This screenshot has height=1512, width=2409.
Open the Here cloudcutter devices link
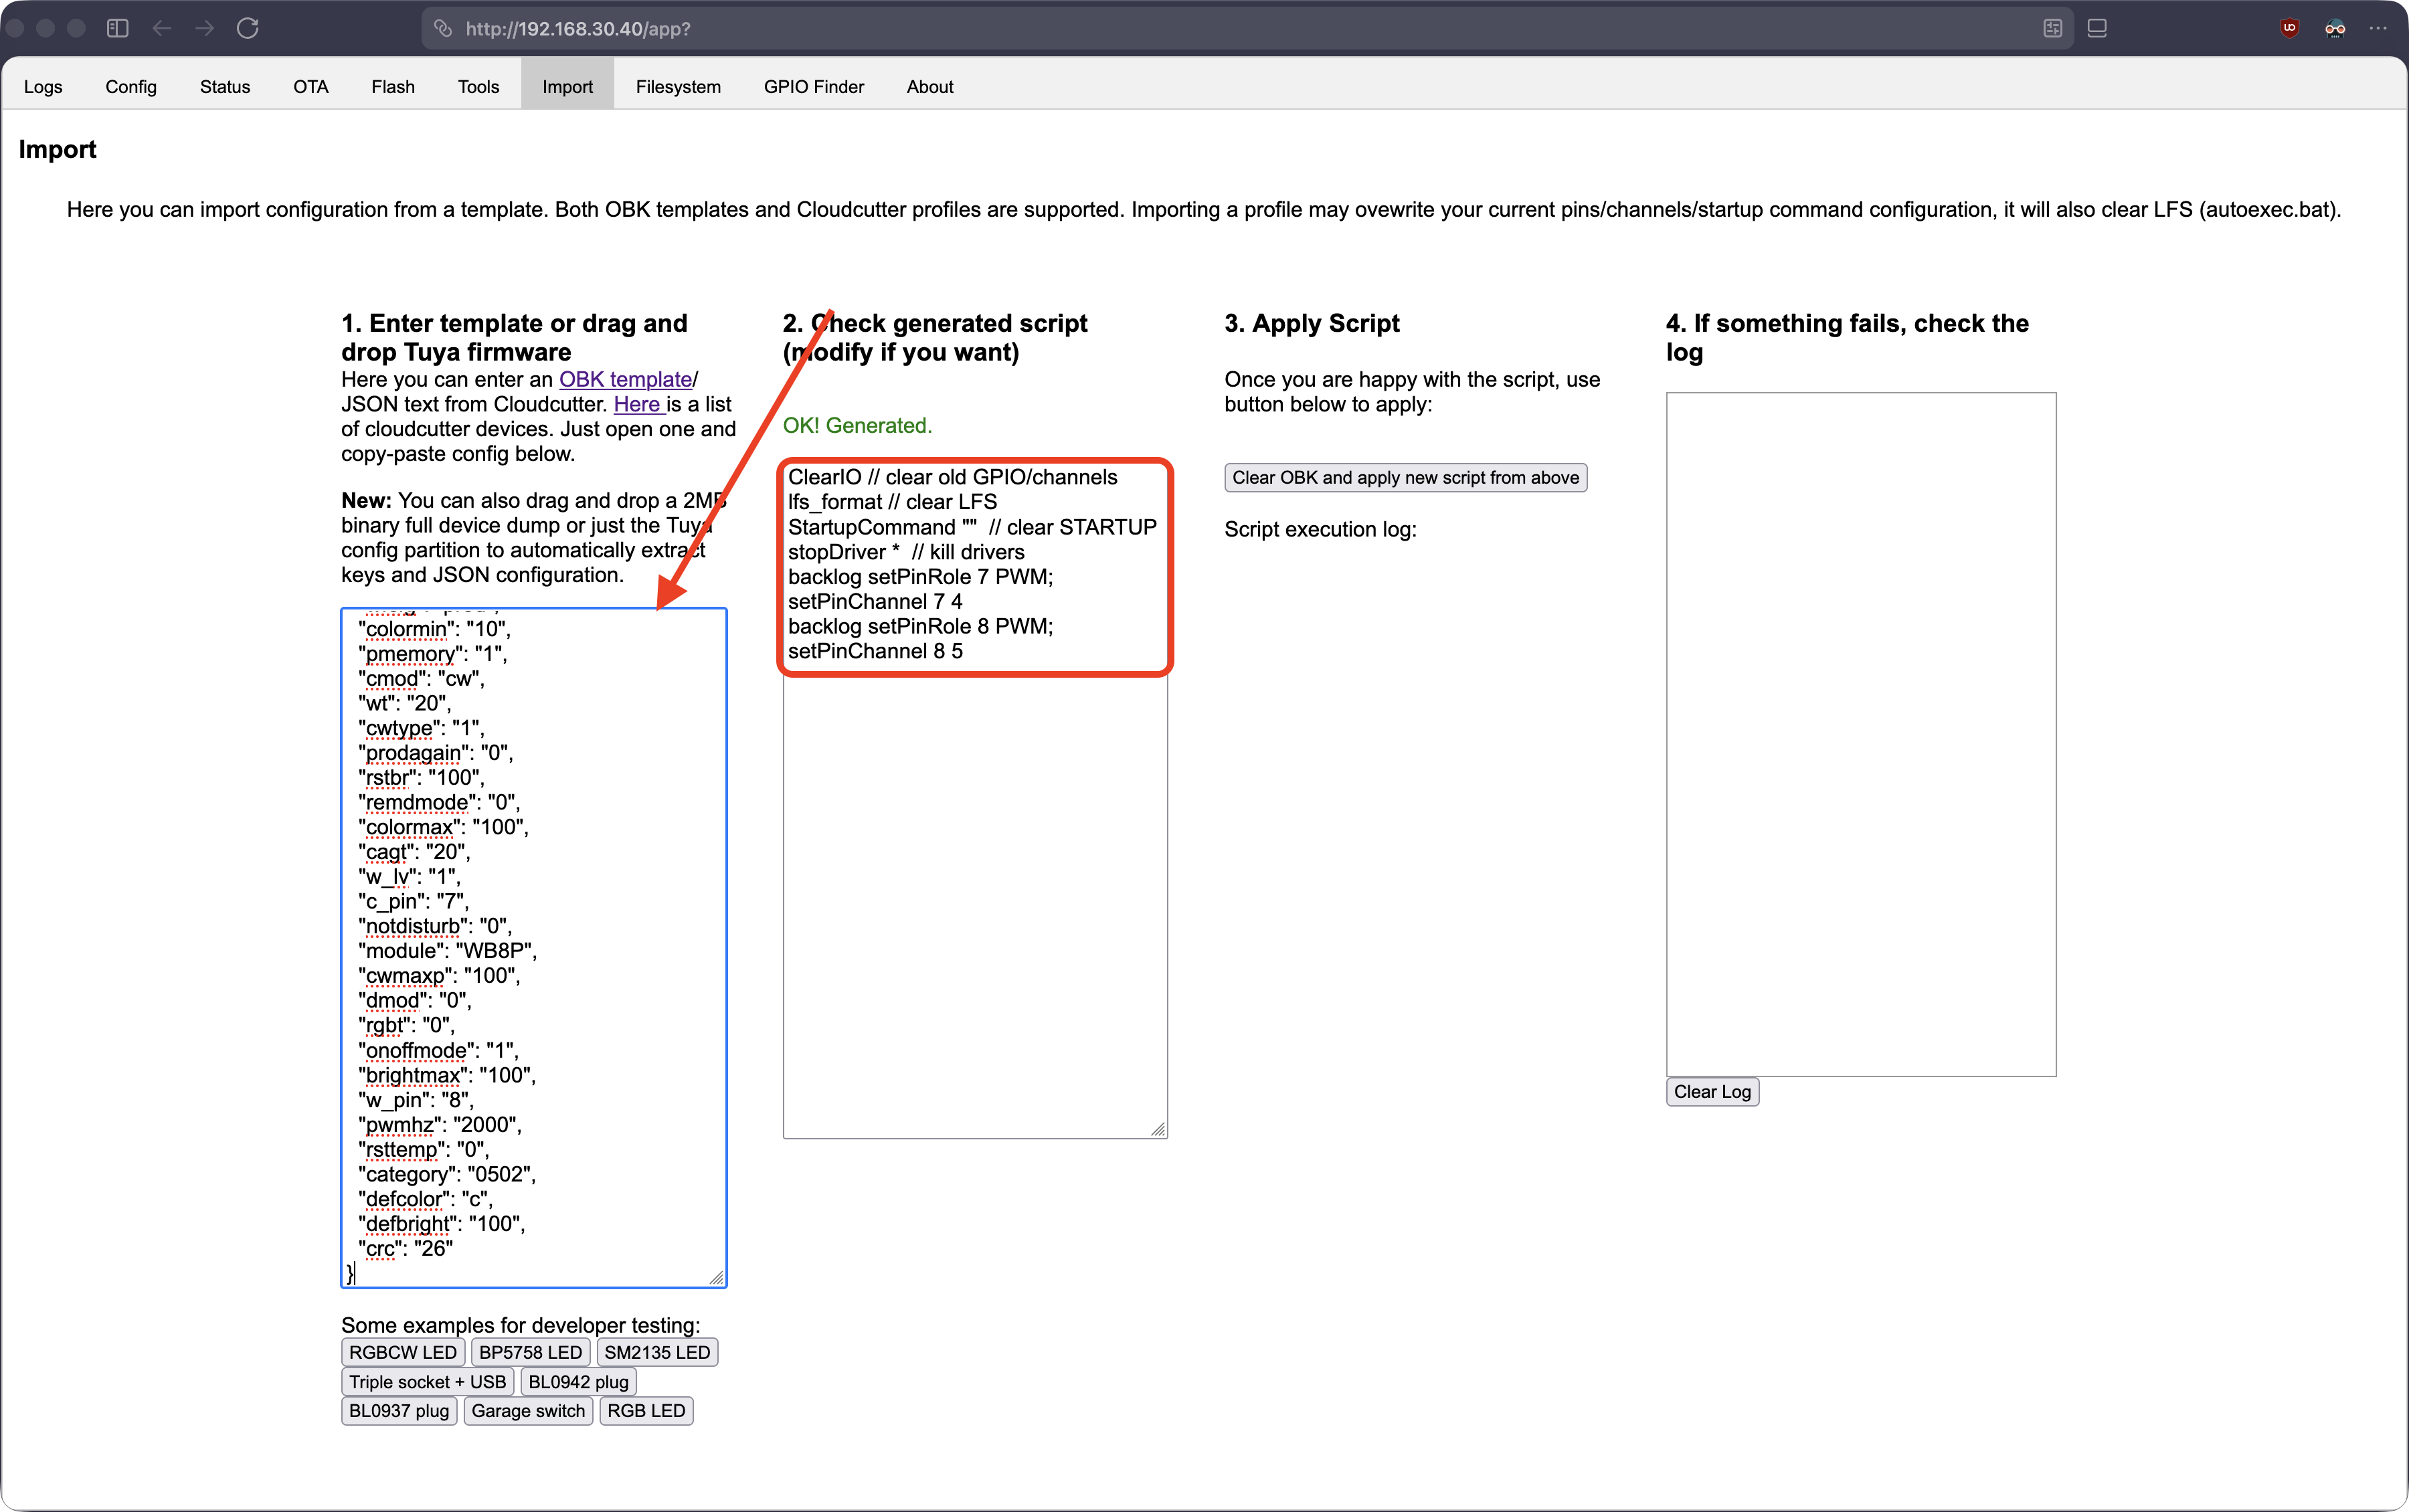coord(637,404)
